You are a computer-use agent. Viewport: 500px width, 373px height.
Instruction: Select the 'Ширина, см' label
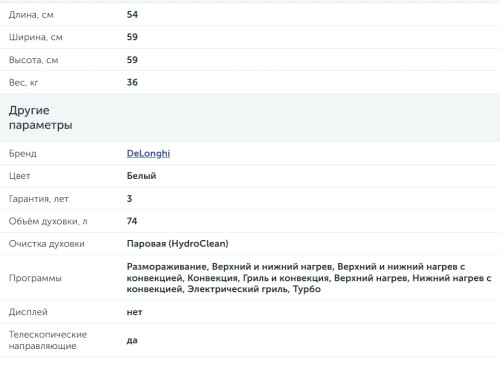(36, 37)
